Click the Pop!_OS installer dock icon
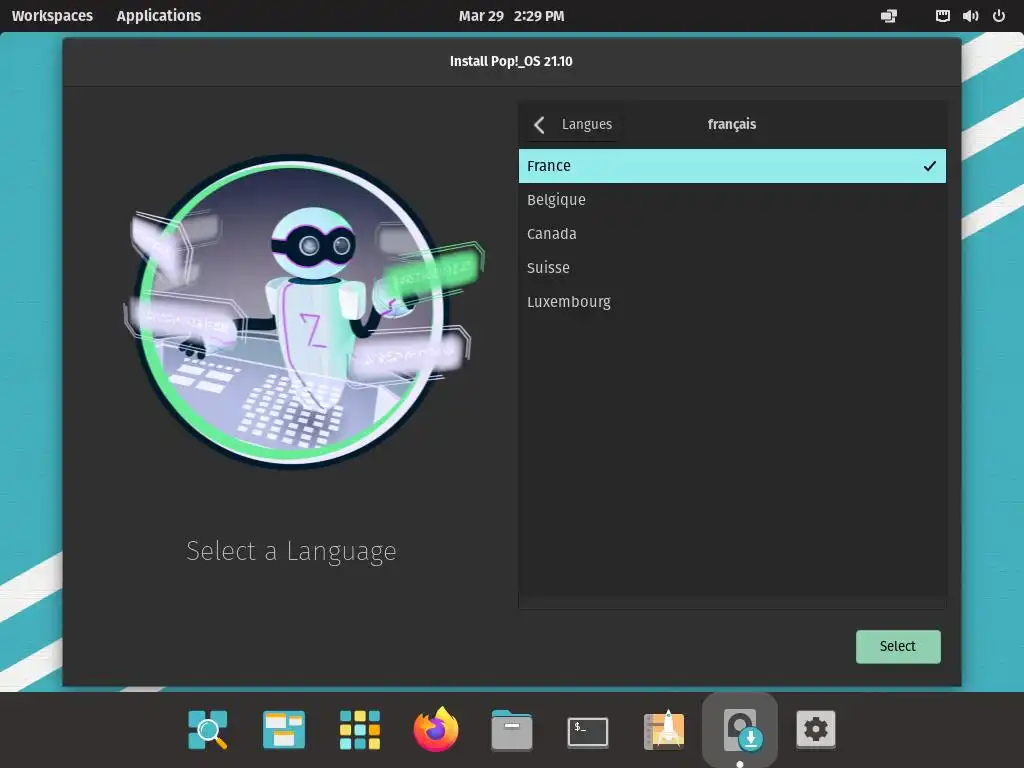 pos(740,729)
